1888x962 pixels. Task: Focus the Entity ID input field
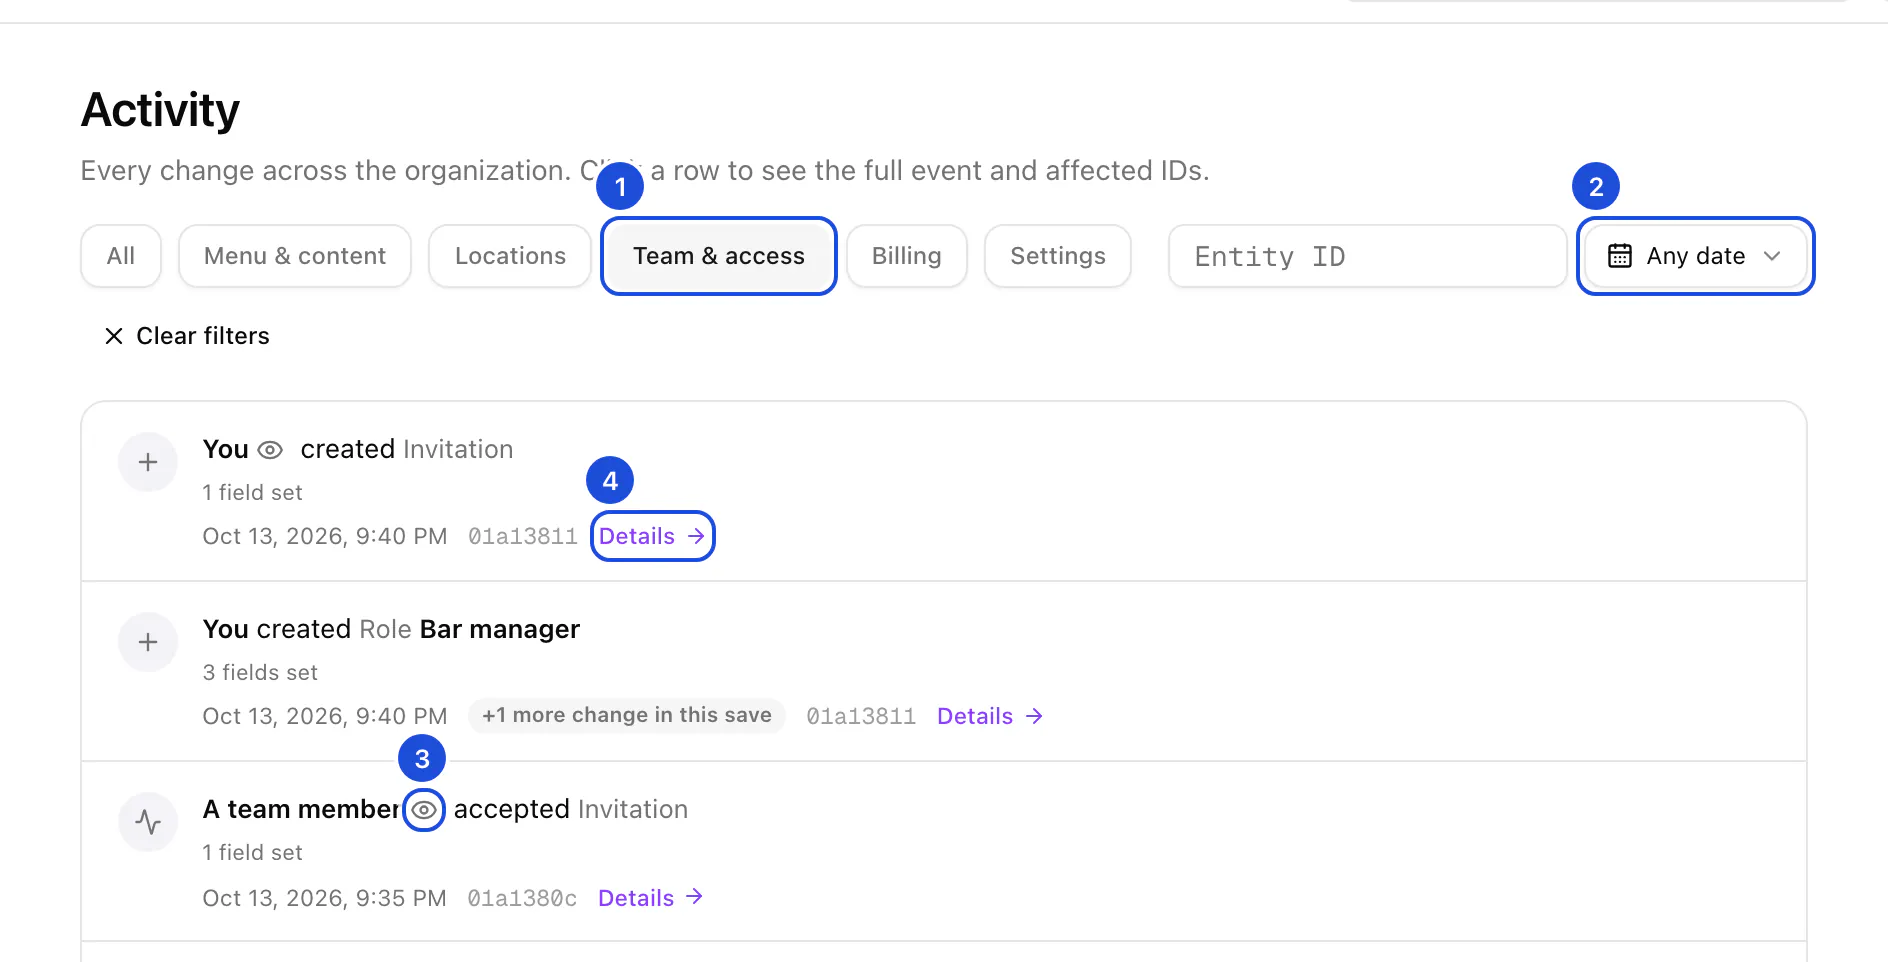(x=1367, y=256)
